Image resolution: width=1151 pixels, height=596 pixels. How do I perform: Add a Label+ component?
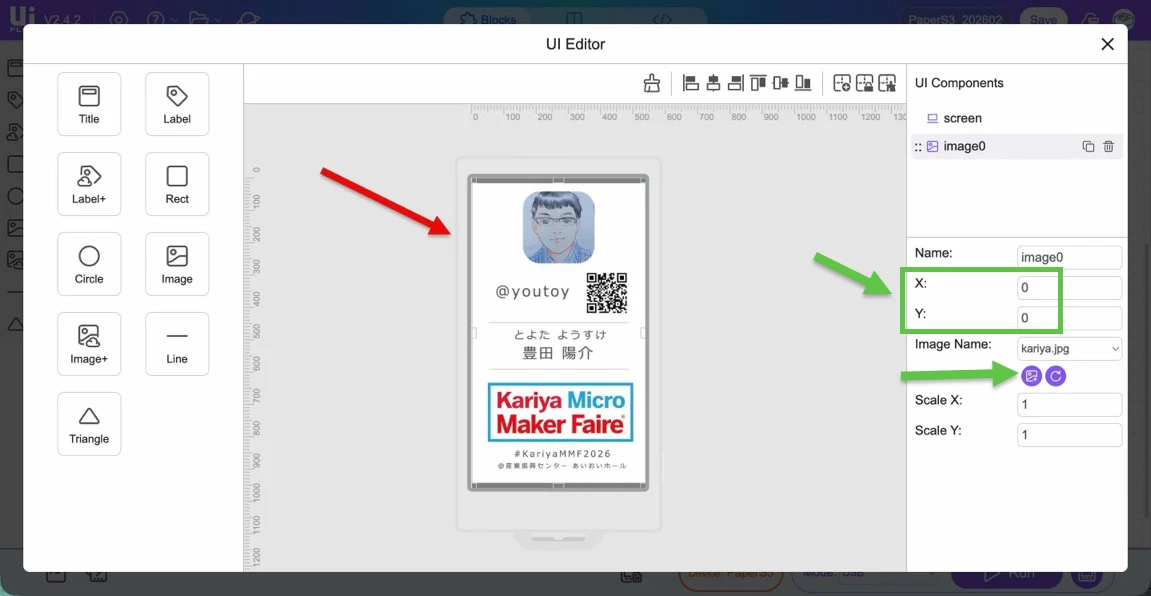click(89, 183)
